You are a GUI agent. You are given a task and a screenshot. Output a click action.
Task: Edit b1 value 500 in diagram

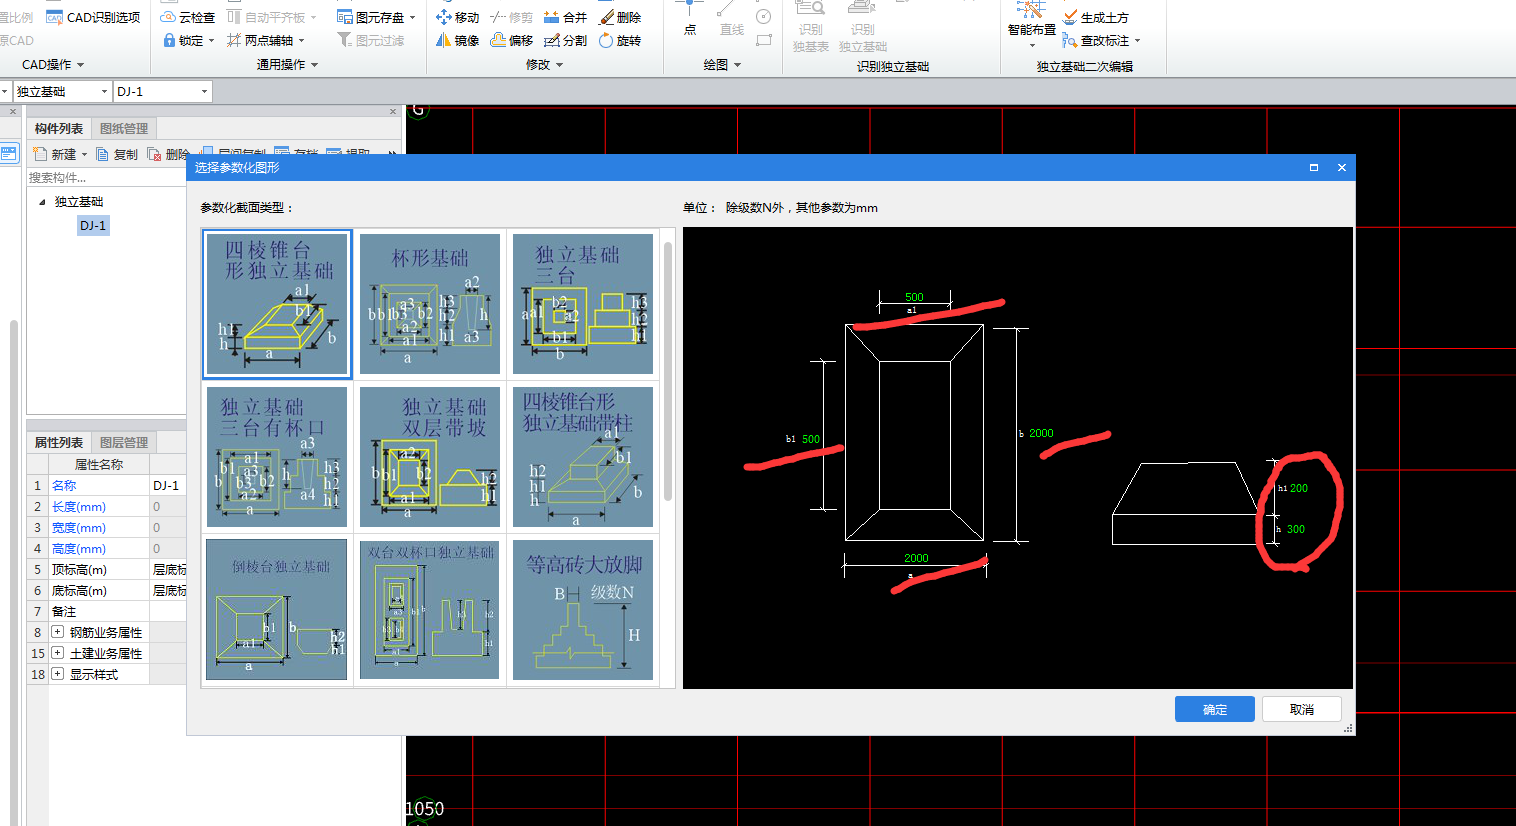coord(811,439)
